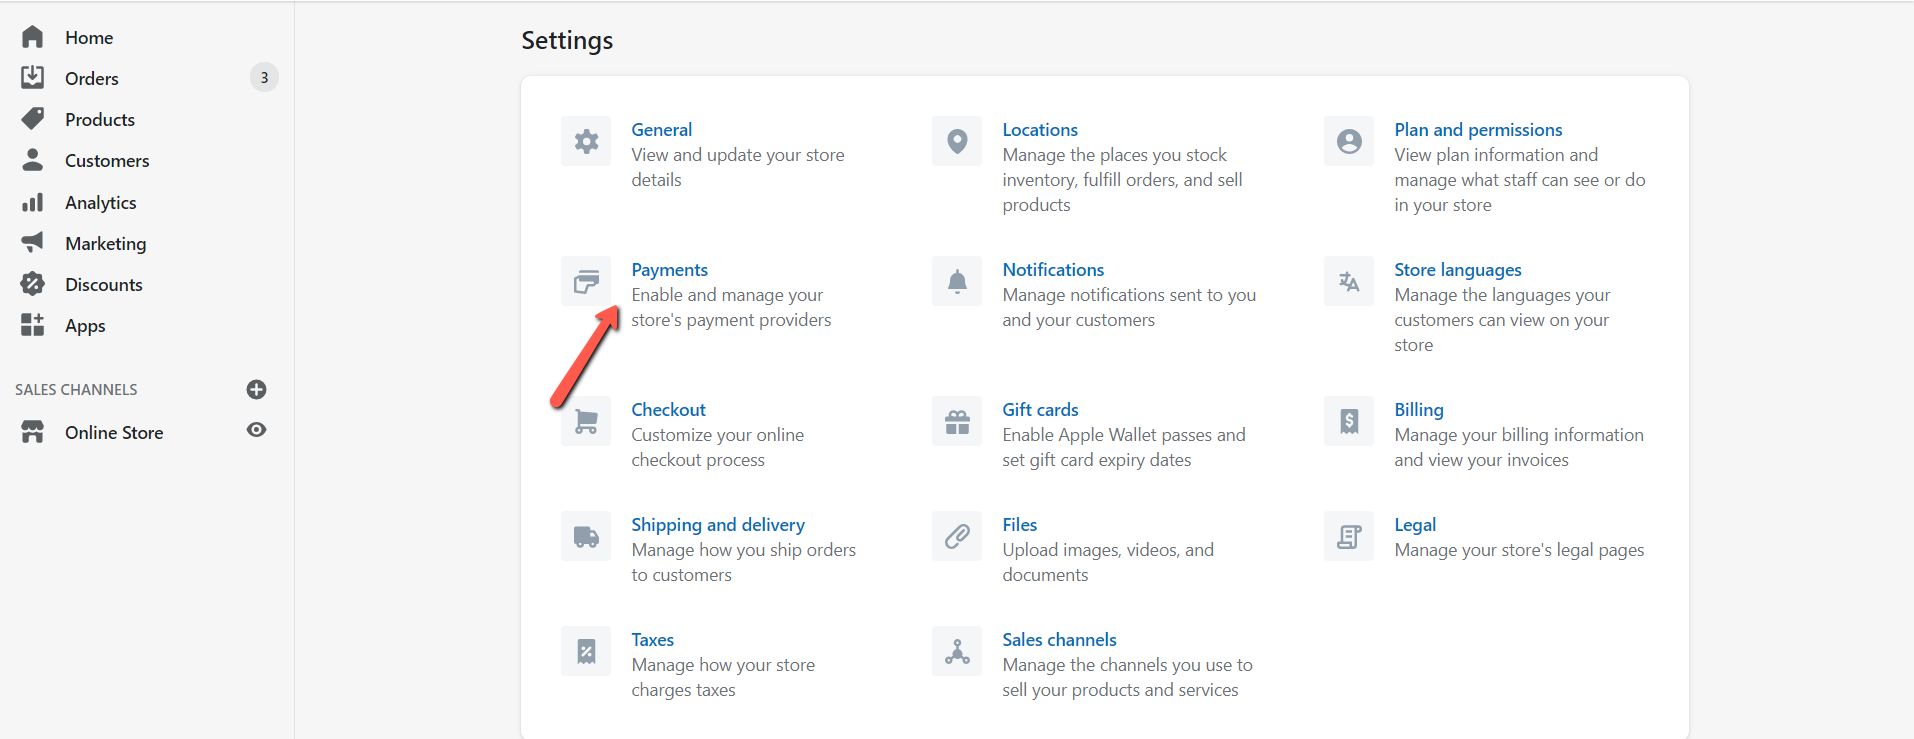Viewport: 1914px width, 739px height.
Task: Open Analytics from the sidebar menu
Action: tap(100, 202)
